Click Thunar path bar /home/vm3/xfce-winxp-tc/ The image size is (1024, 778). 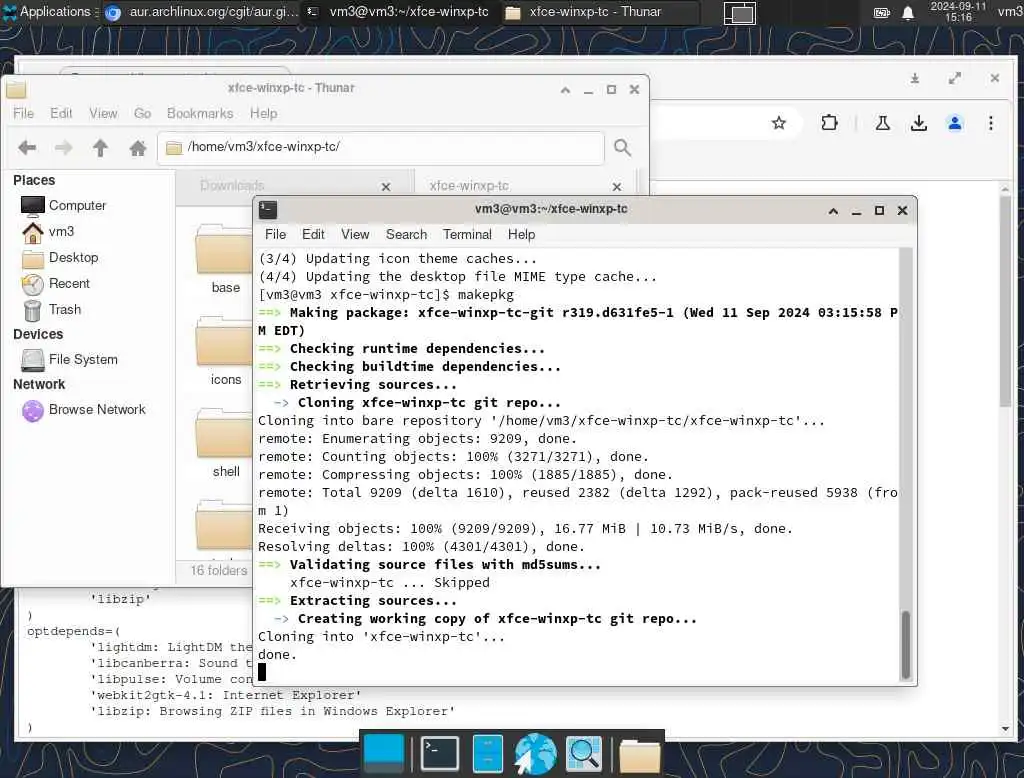pos(381,148)
